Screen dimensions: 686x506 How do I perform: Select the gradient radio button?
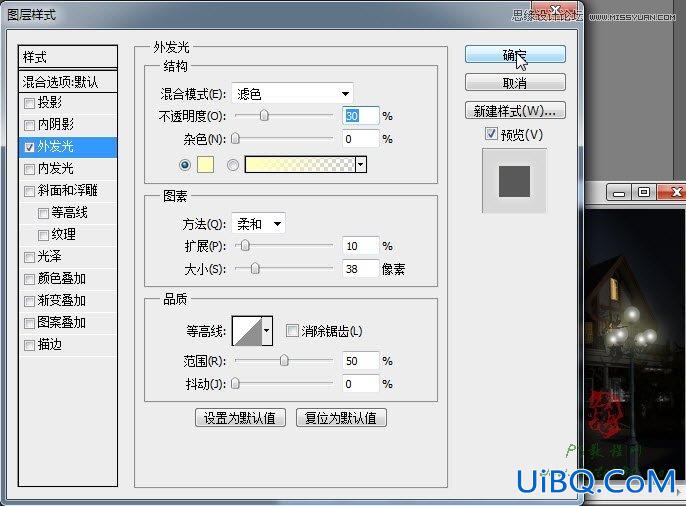coord(233,165)
